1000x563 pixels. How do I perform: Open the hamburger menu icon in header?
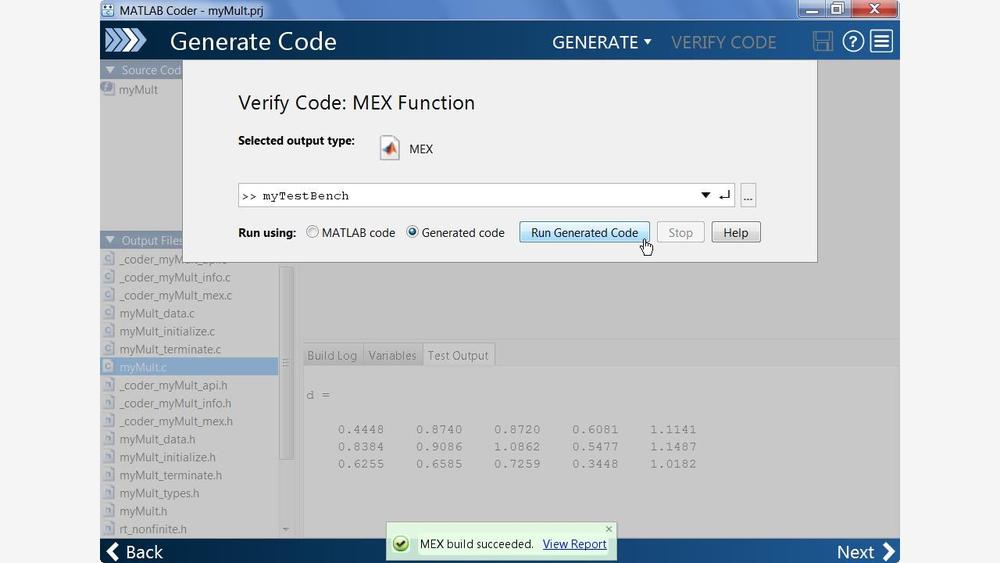[x=882, y=41]
